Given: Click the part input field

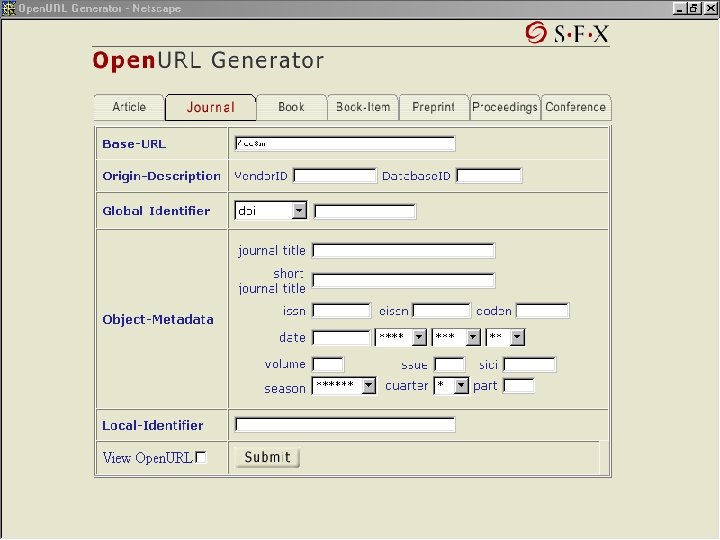Looking at the screenshot, I should point(518,386).
